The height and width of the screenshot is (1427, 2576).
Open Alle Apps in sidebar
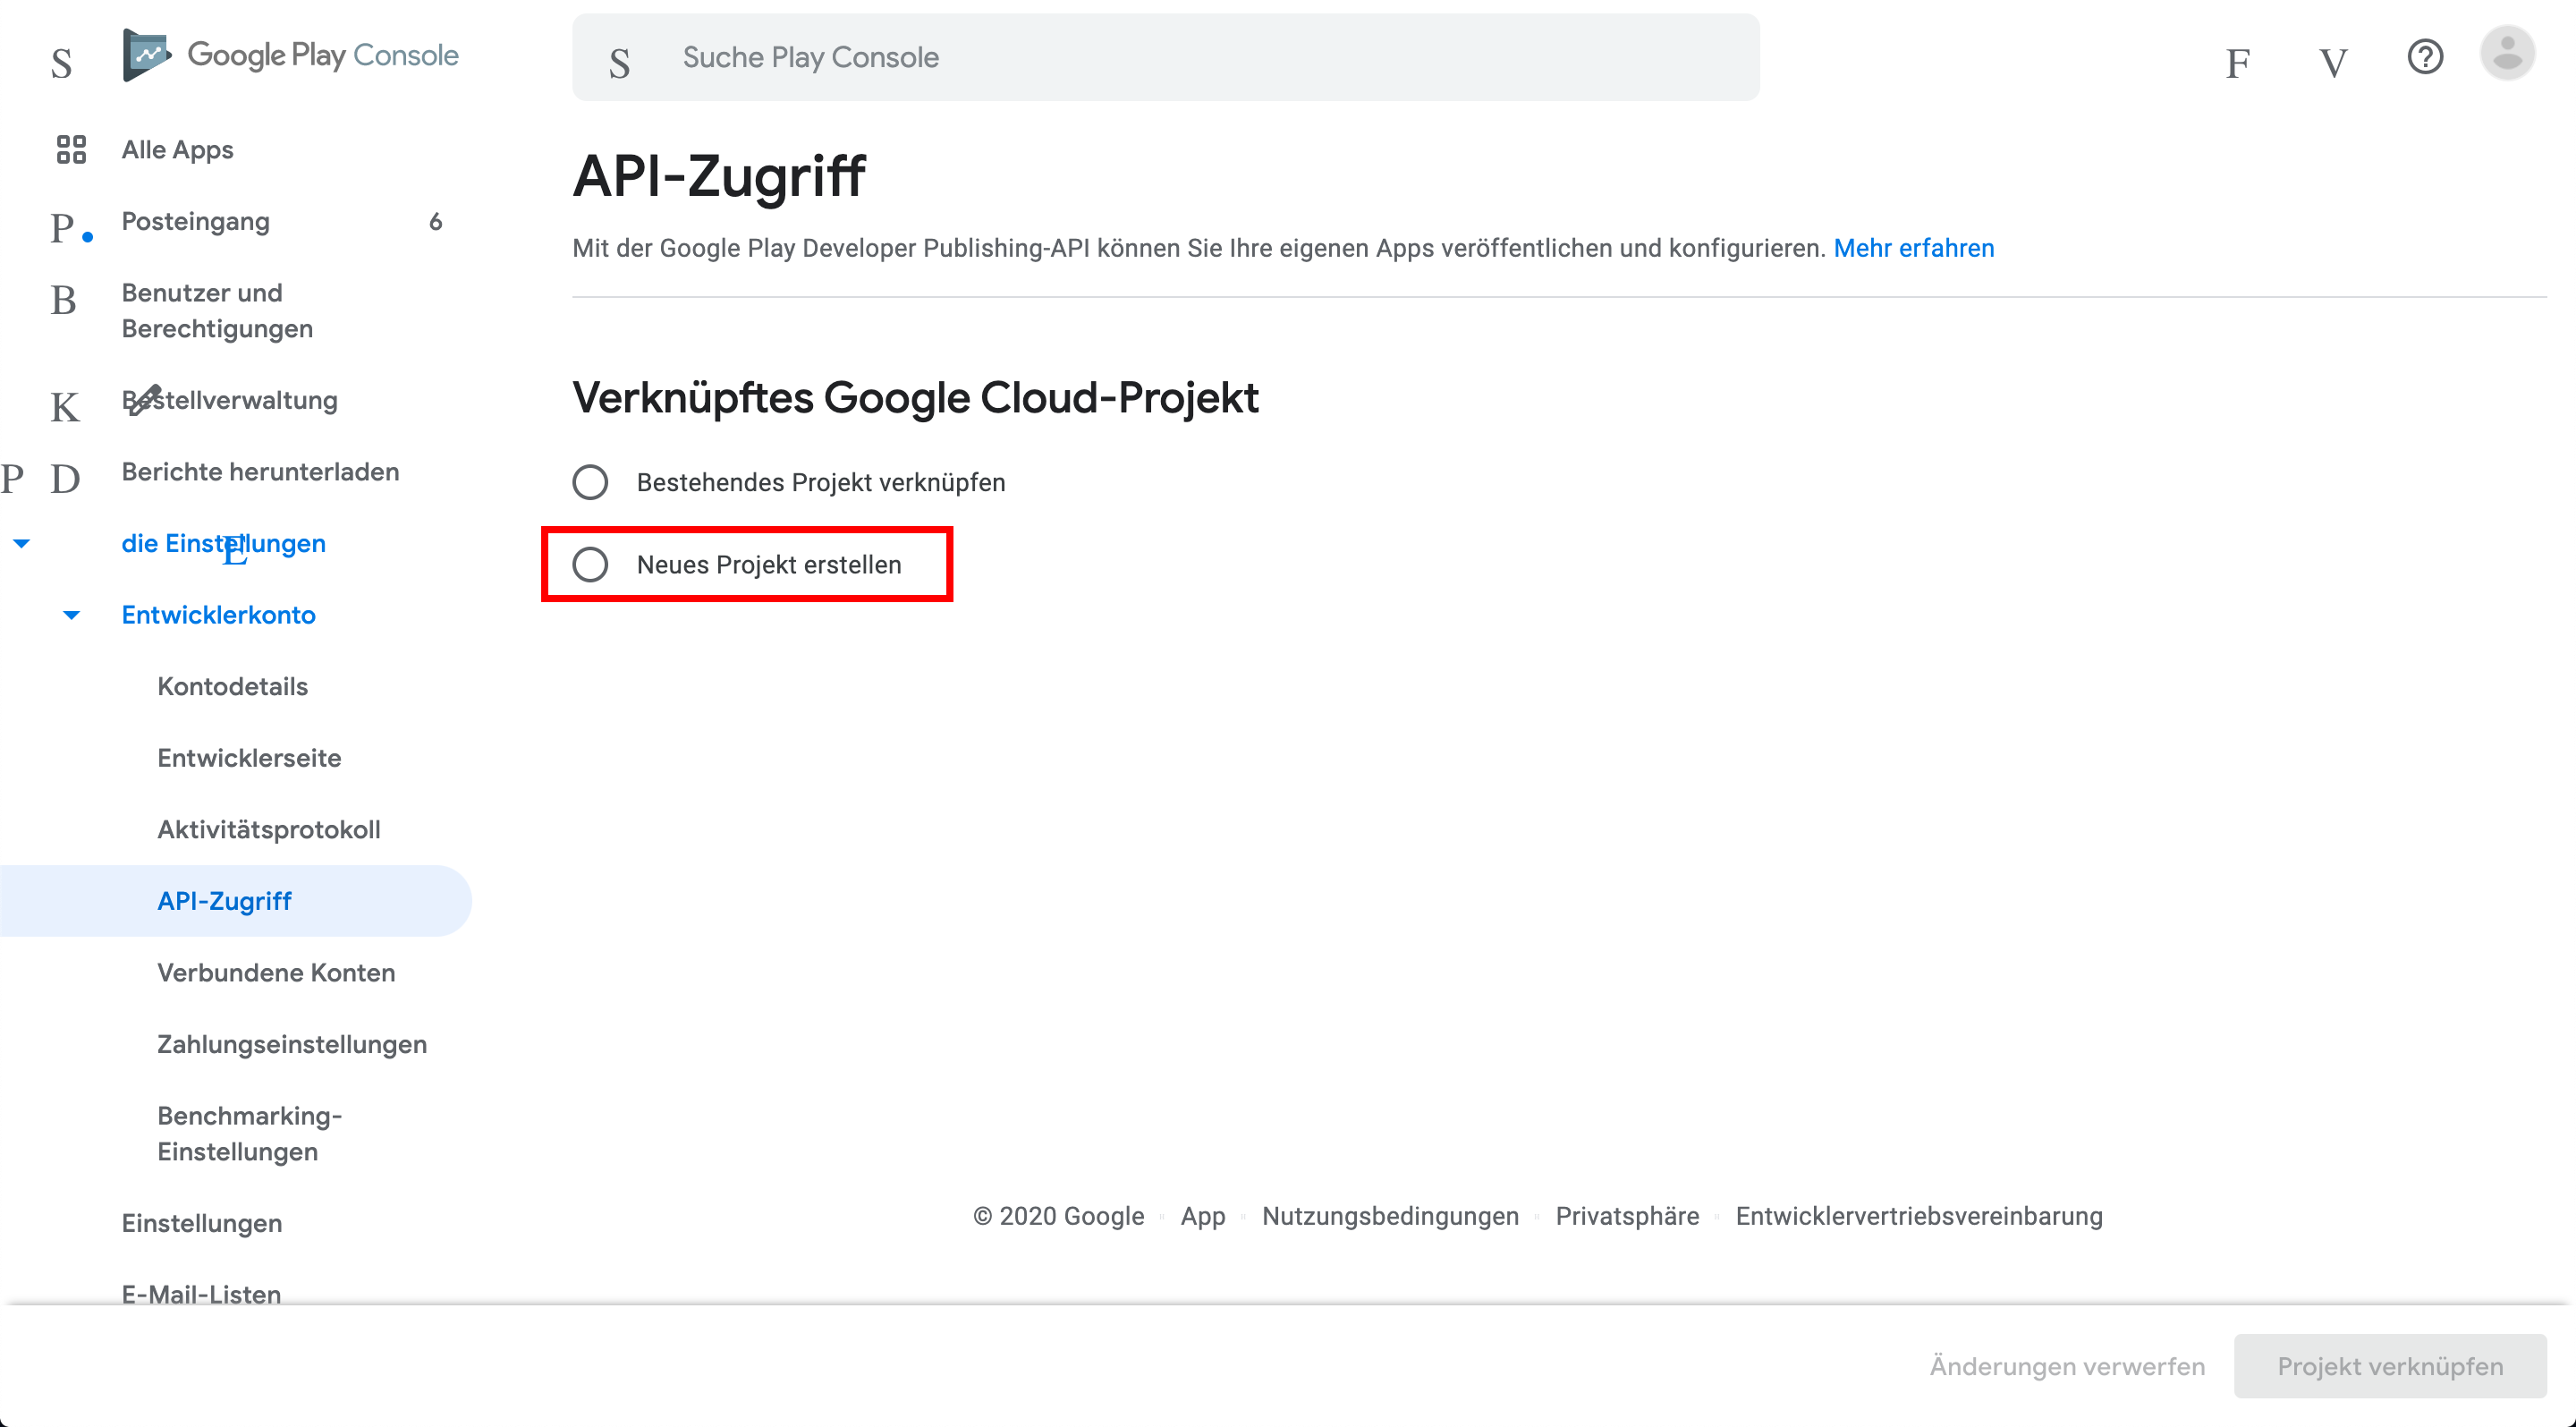click(x=177, y=150)
